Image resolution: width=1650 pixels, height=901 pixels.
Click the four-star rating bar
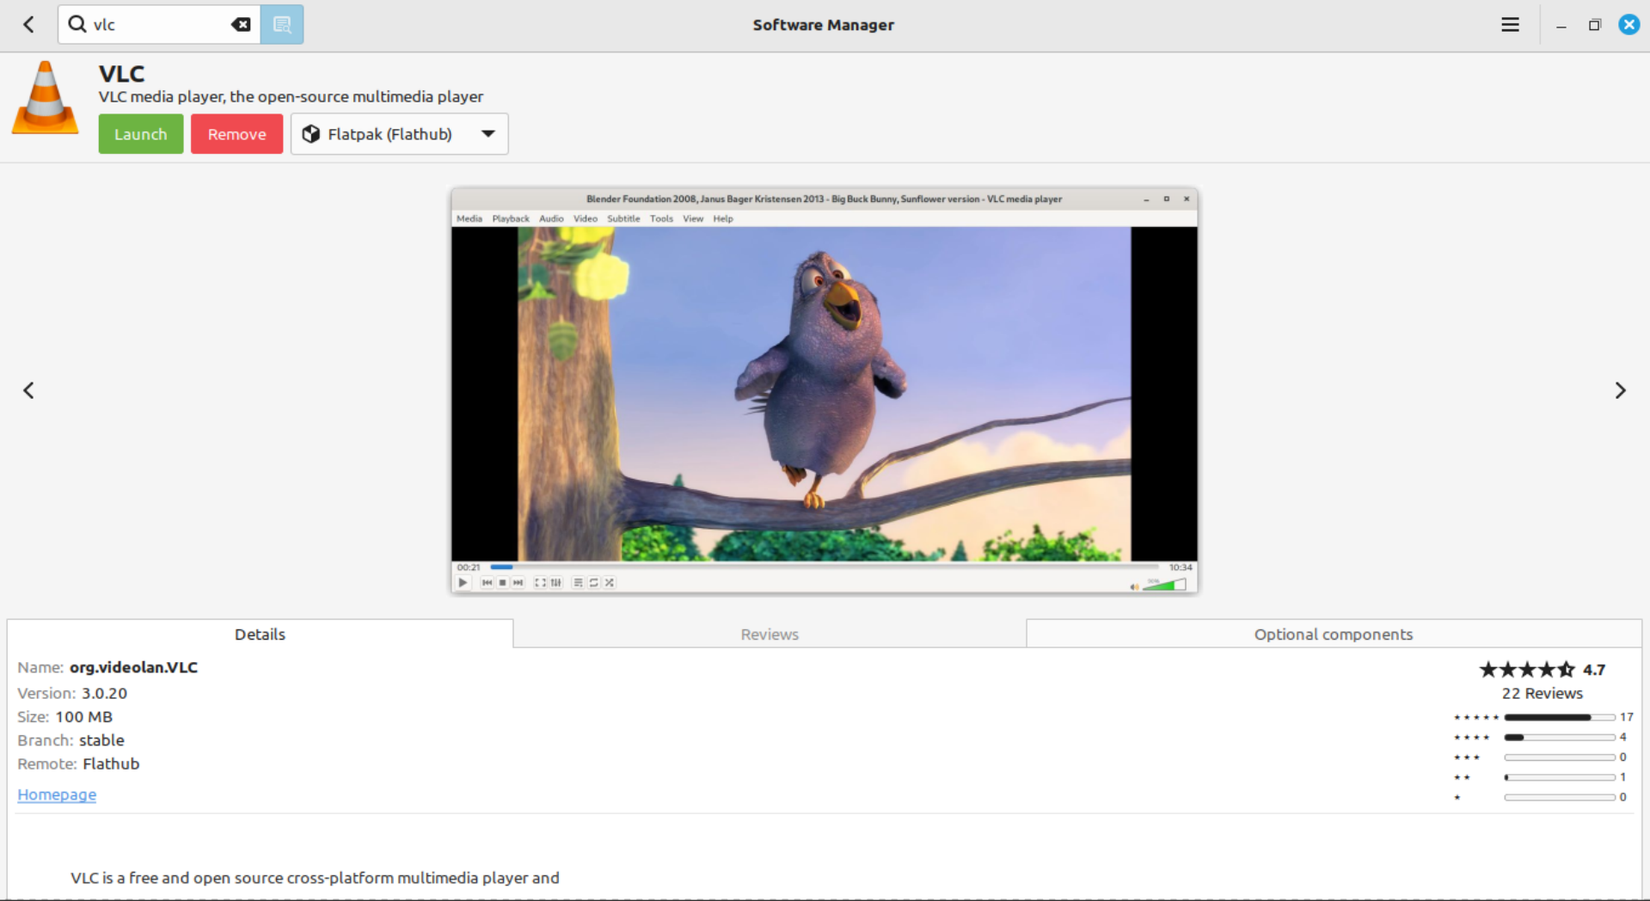(x=1559, y=737)
